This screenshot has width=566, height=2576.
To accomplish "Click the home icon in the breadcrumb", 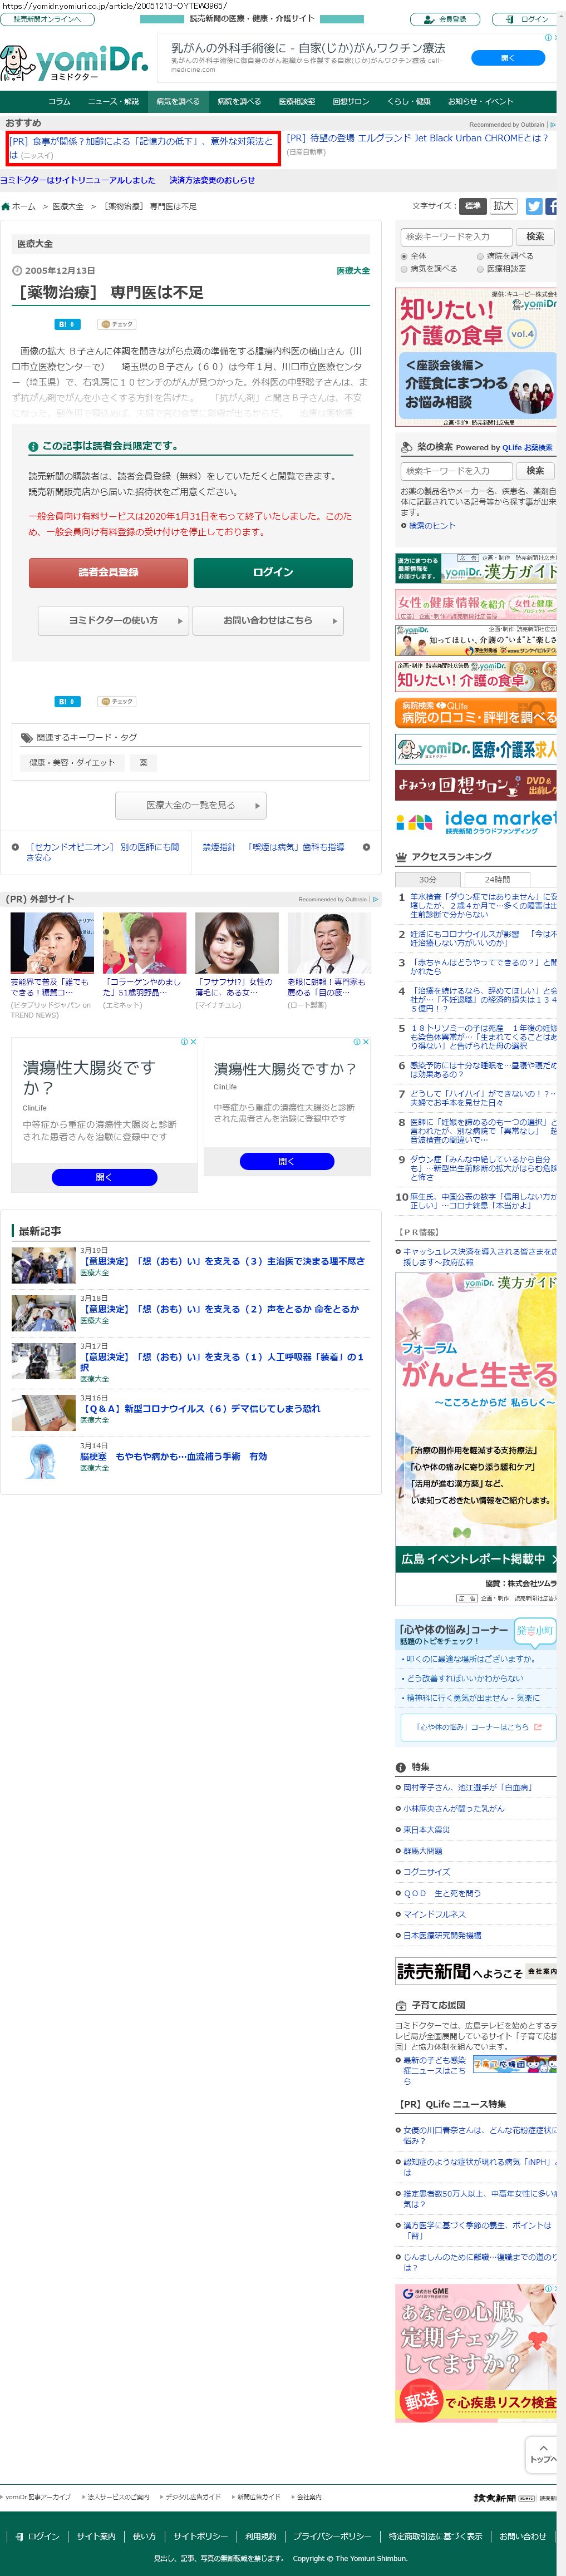I will tap(6, 207).
